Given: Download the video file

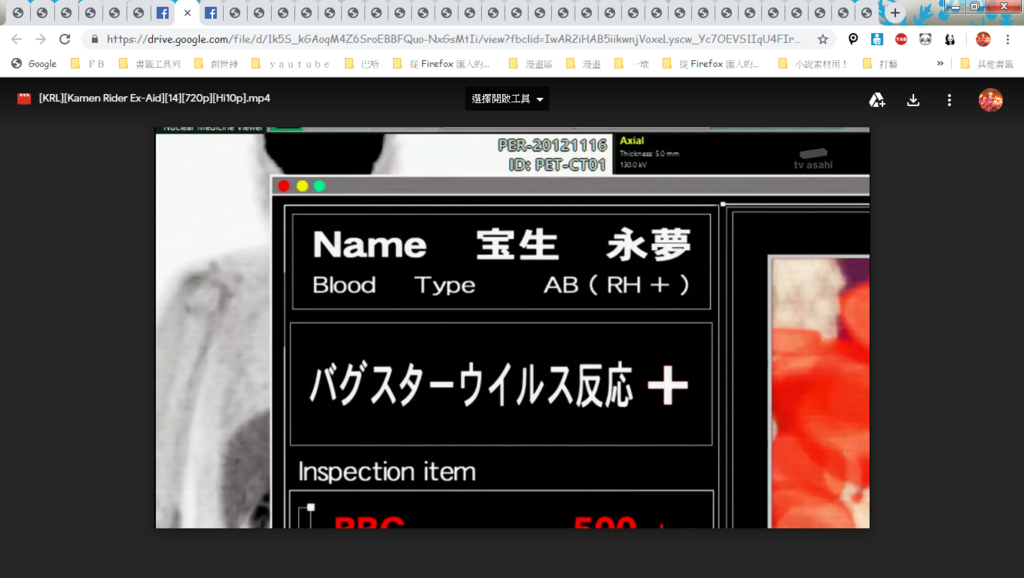Looking at the screenshot, I should (x=913, y=100).
